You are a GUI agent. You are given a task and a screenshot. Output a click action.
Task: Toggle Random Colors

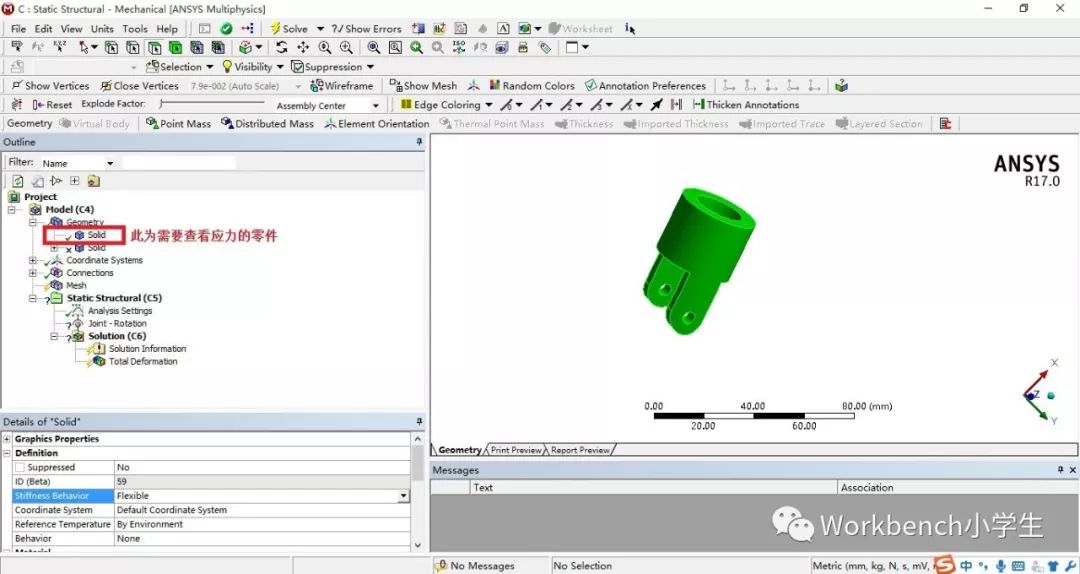(x=532, y=86)
